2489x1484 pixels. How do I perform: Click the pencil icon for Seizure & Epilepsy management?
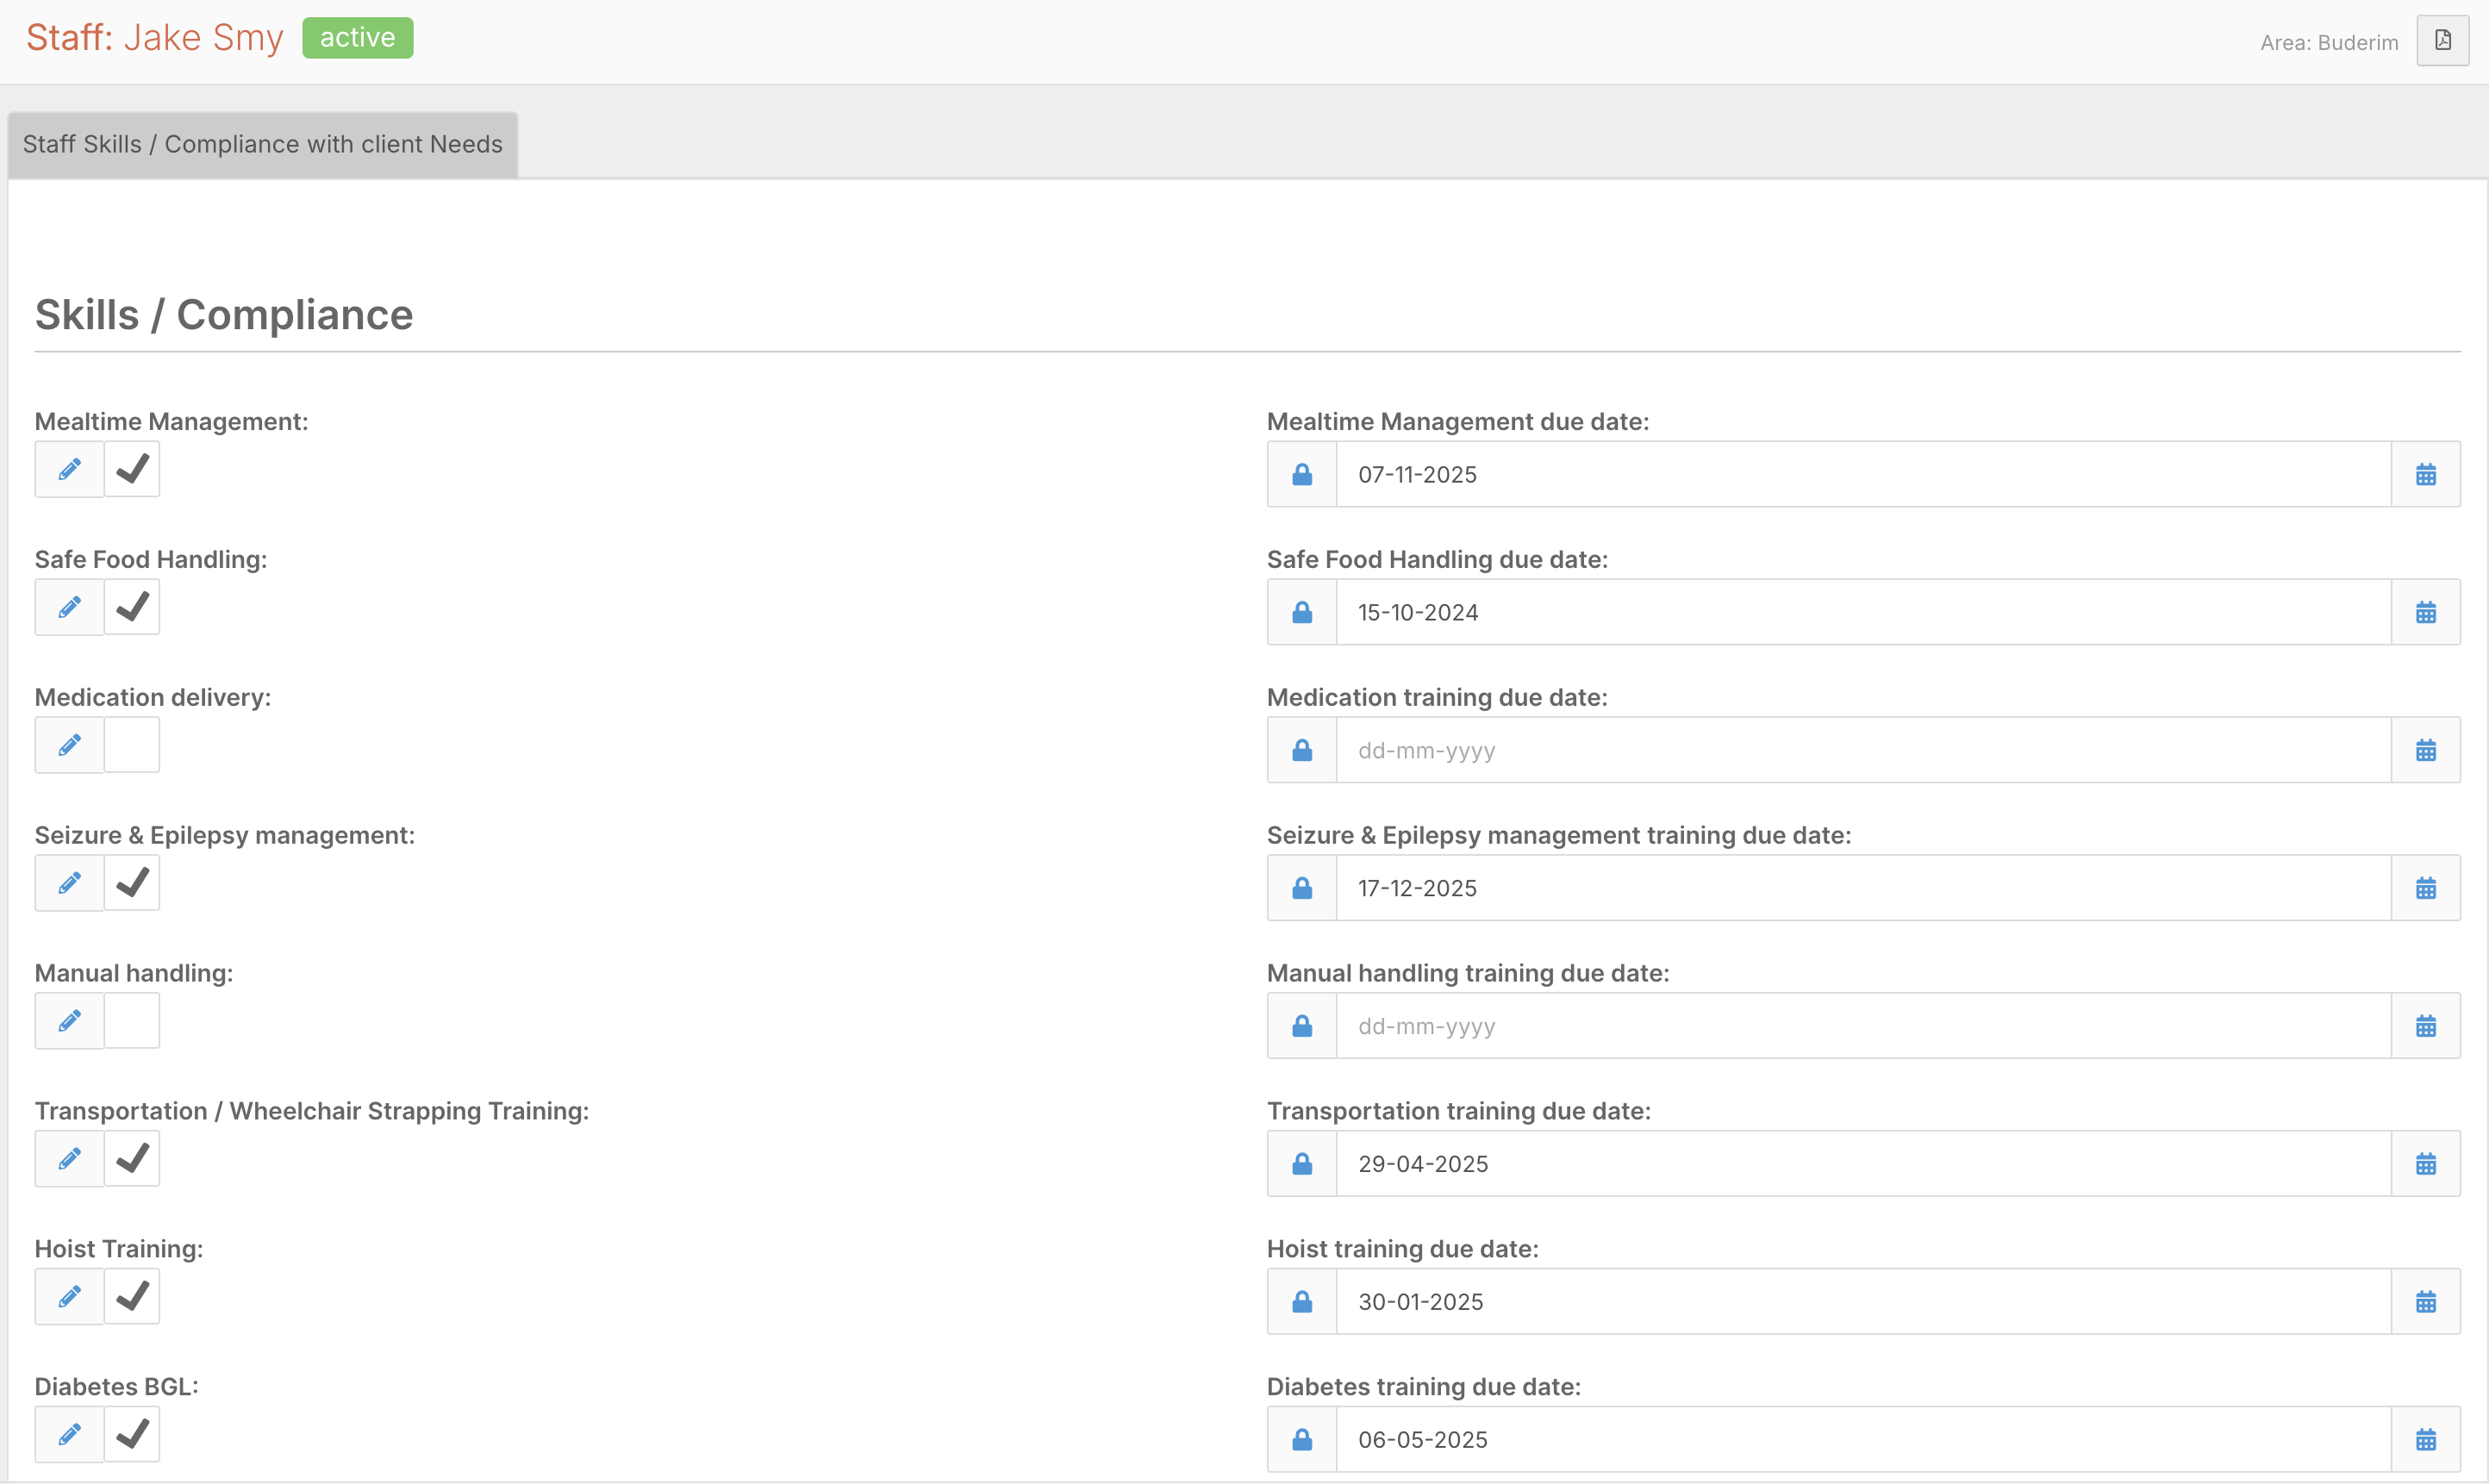pos(69,883)
